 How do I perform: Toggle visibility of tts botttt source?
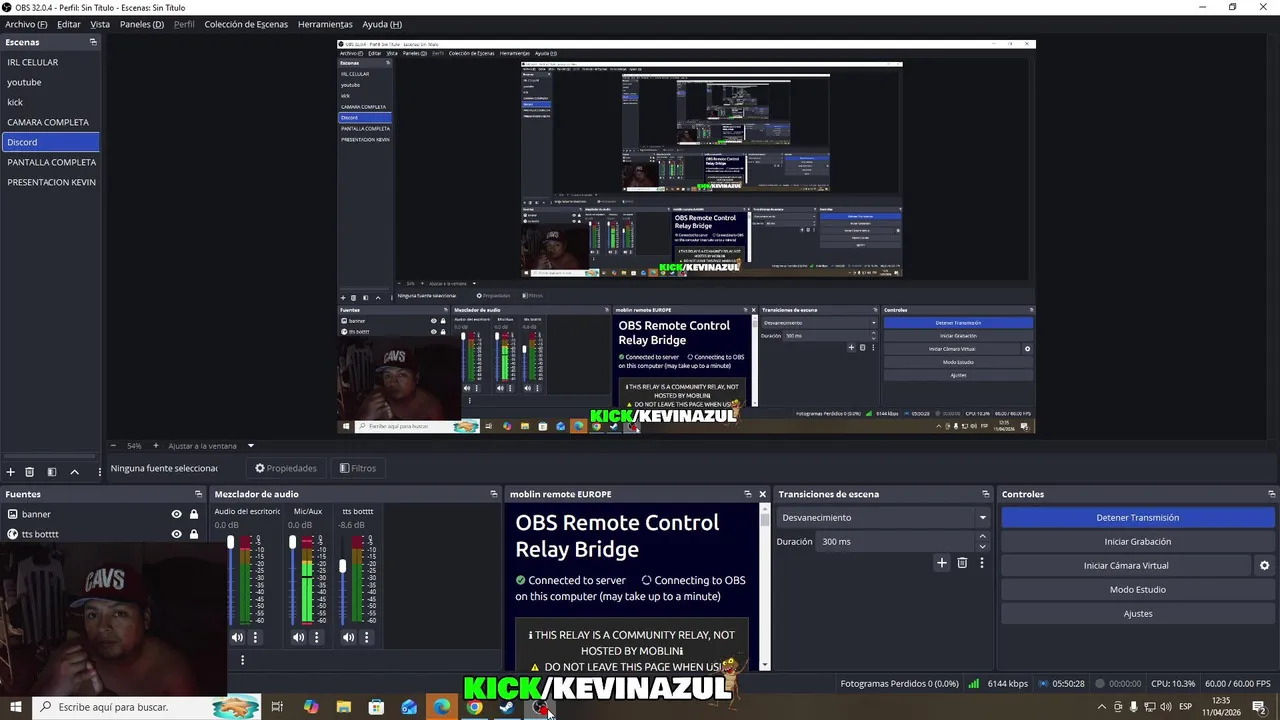[176, 534]
